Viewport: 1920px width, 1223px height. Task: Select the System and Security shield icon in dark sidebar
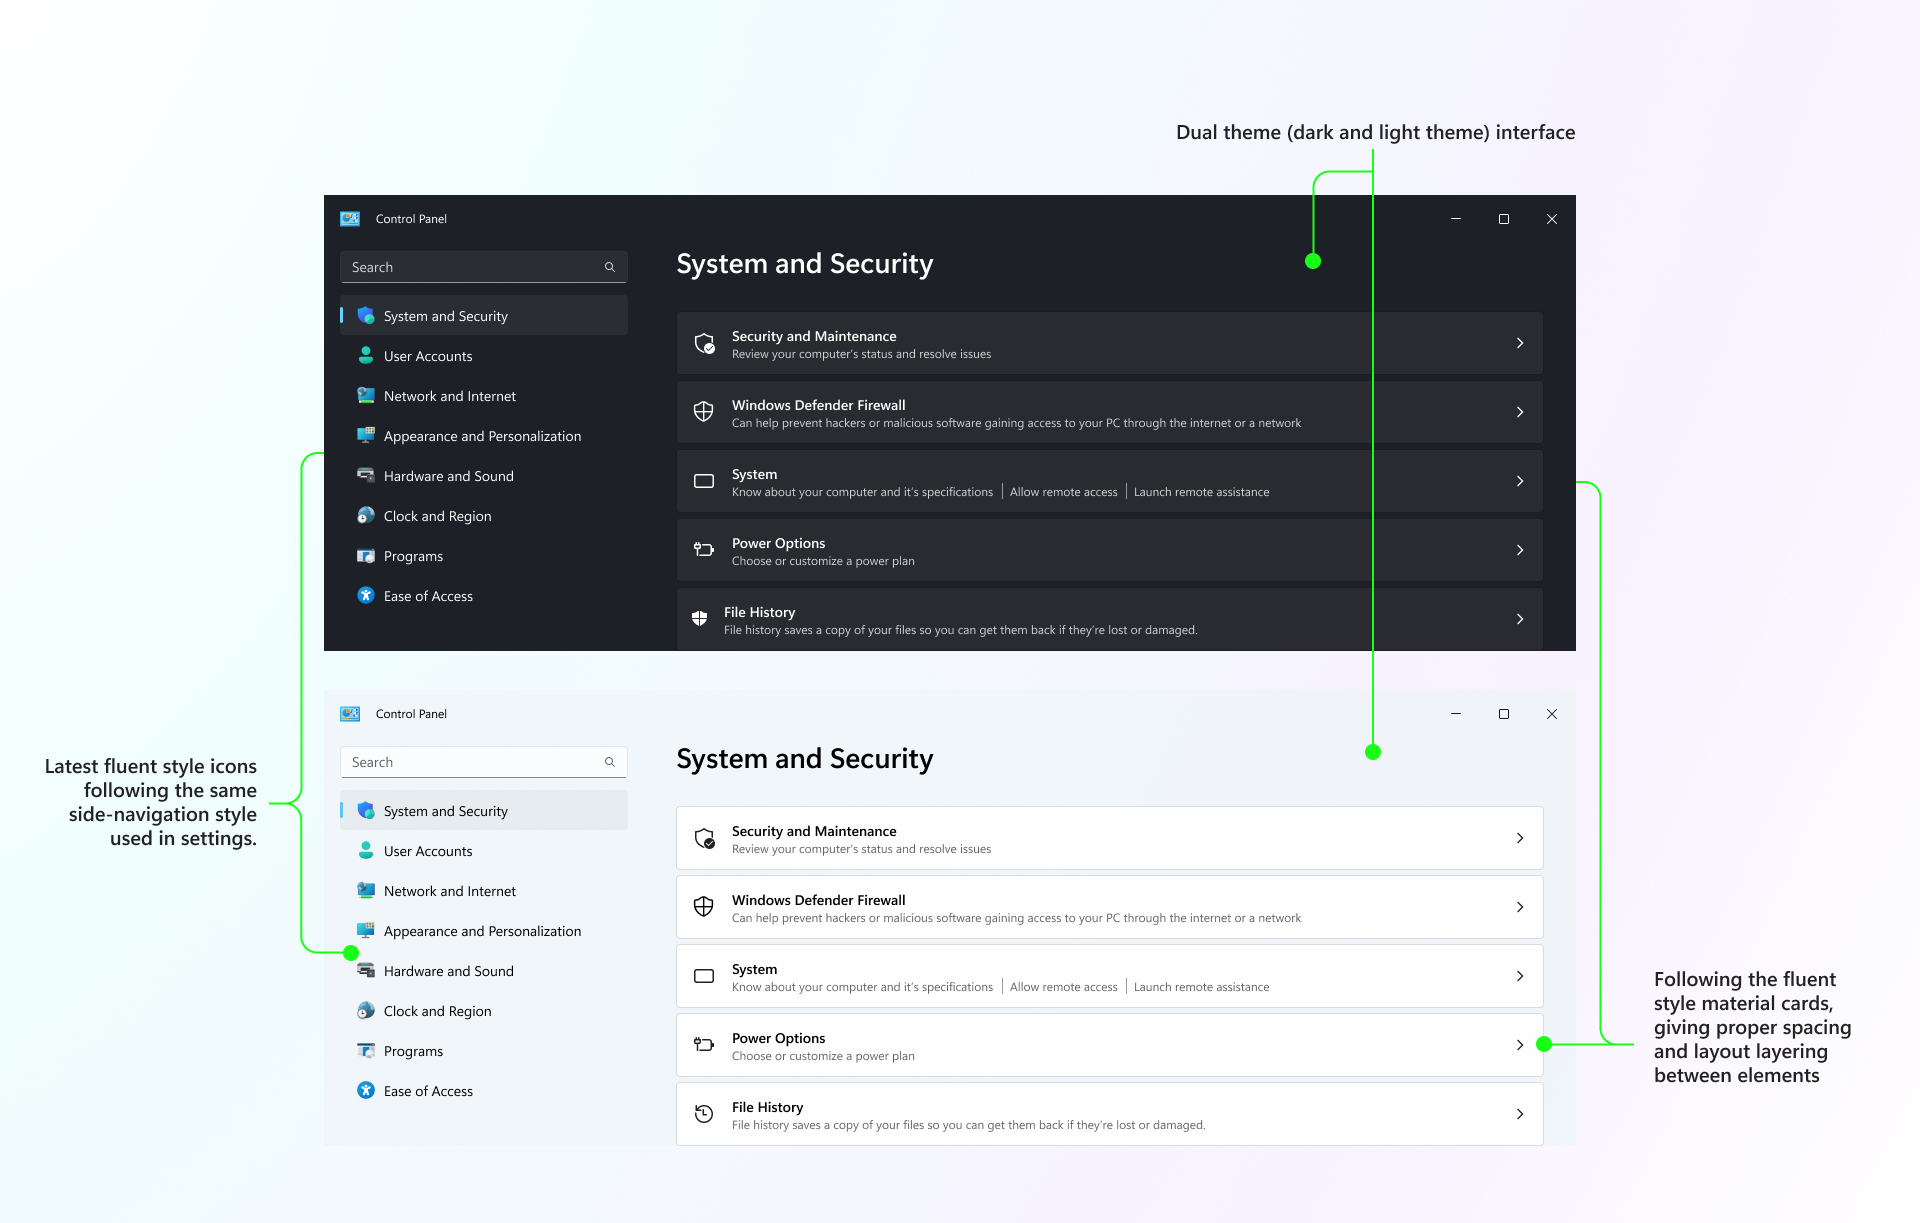(366, 315)
